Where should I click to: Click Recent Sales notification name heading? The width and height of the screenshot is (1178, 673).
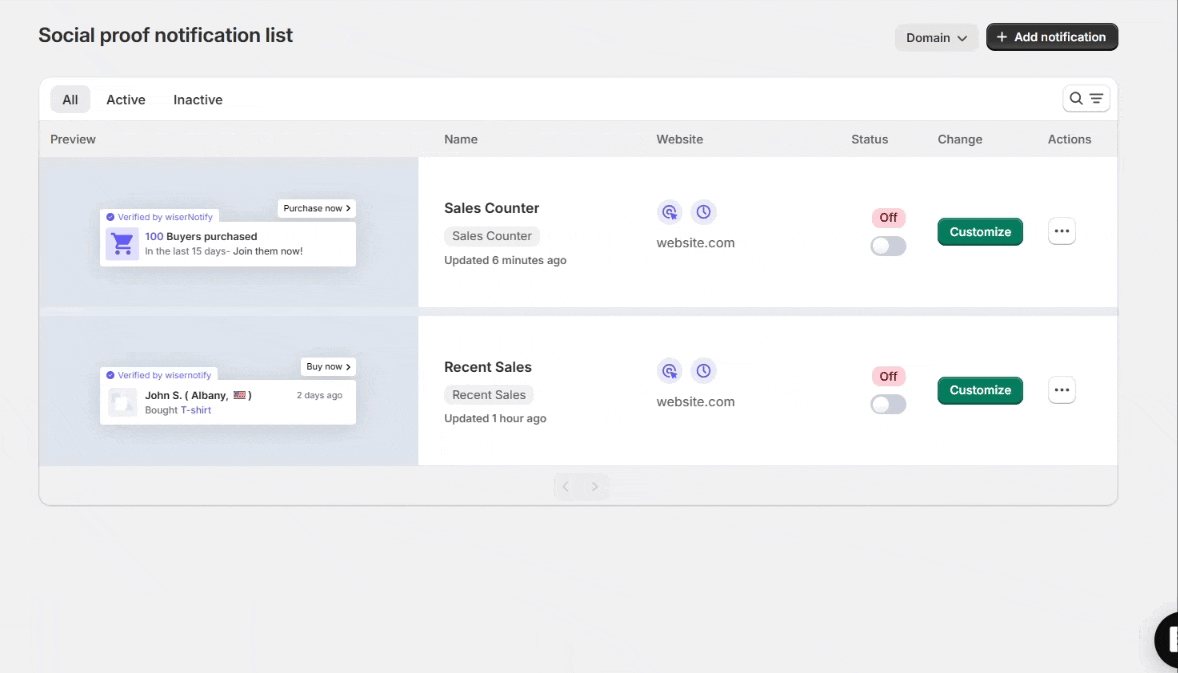[x=488, y=367]
